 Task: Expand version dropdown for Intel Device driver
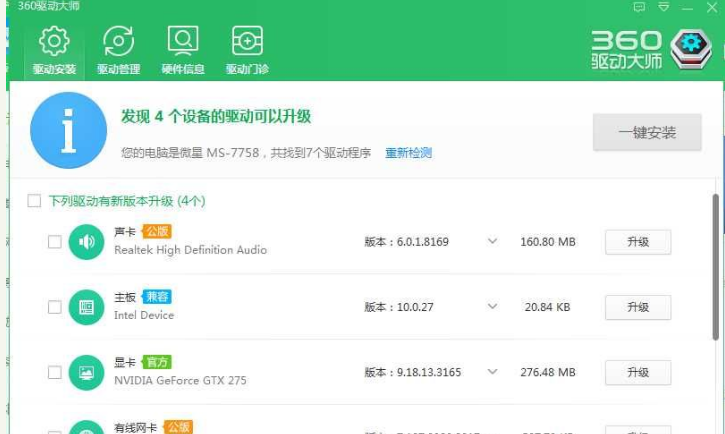coord(492,307)
